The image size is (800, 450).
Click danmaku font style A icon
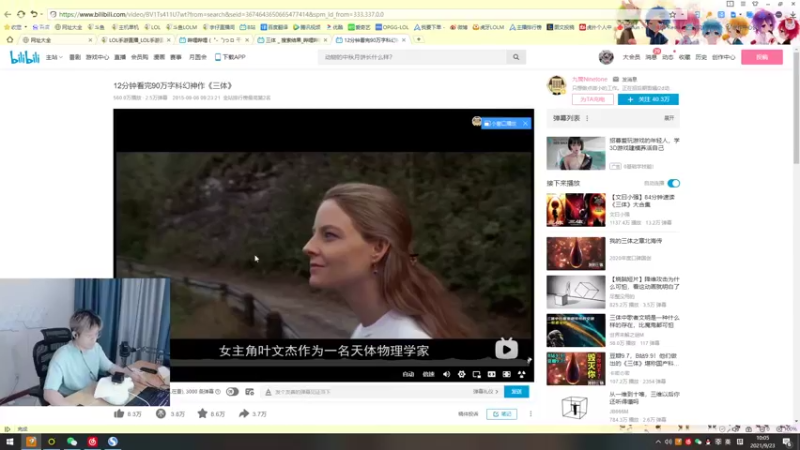[x=268, y=392]
